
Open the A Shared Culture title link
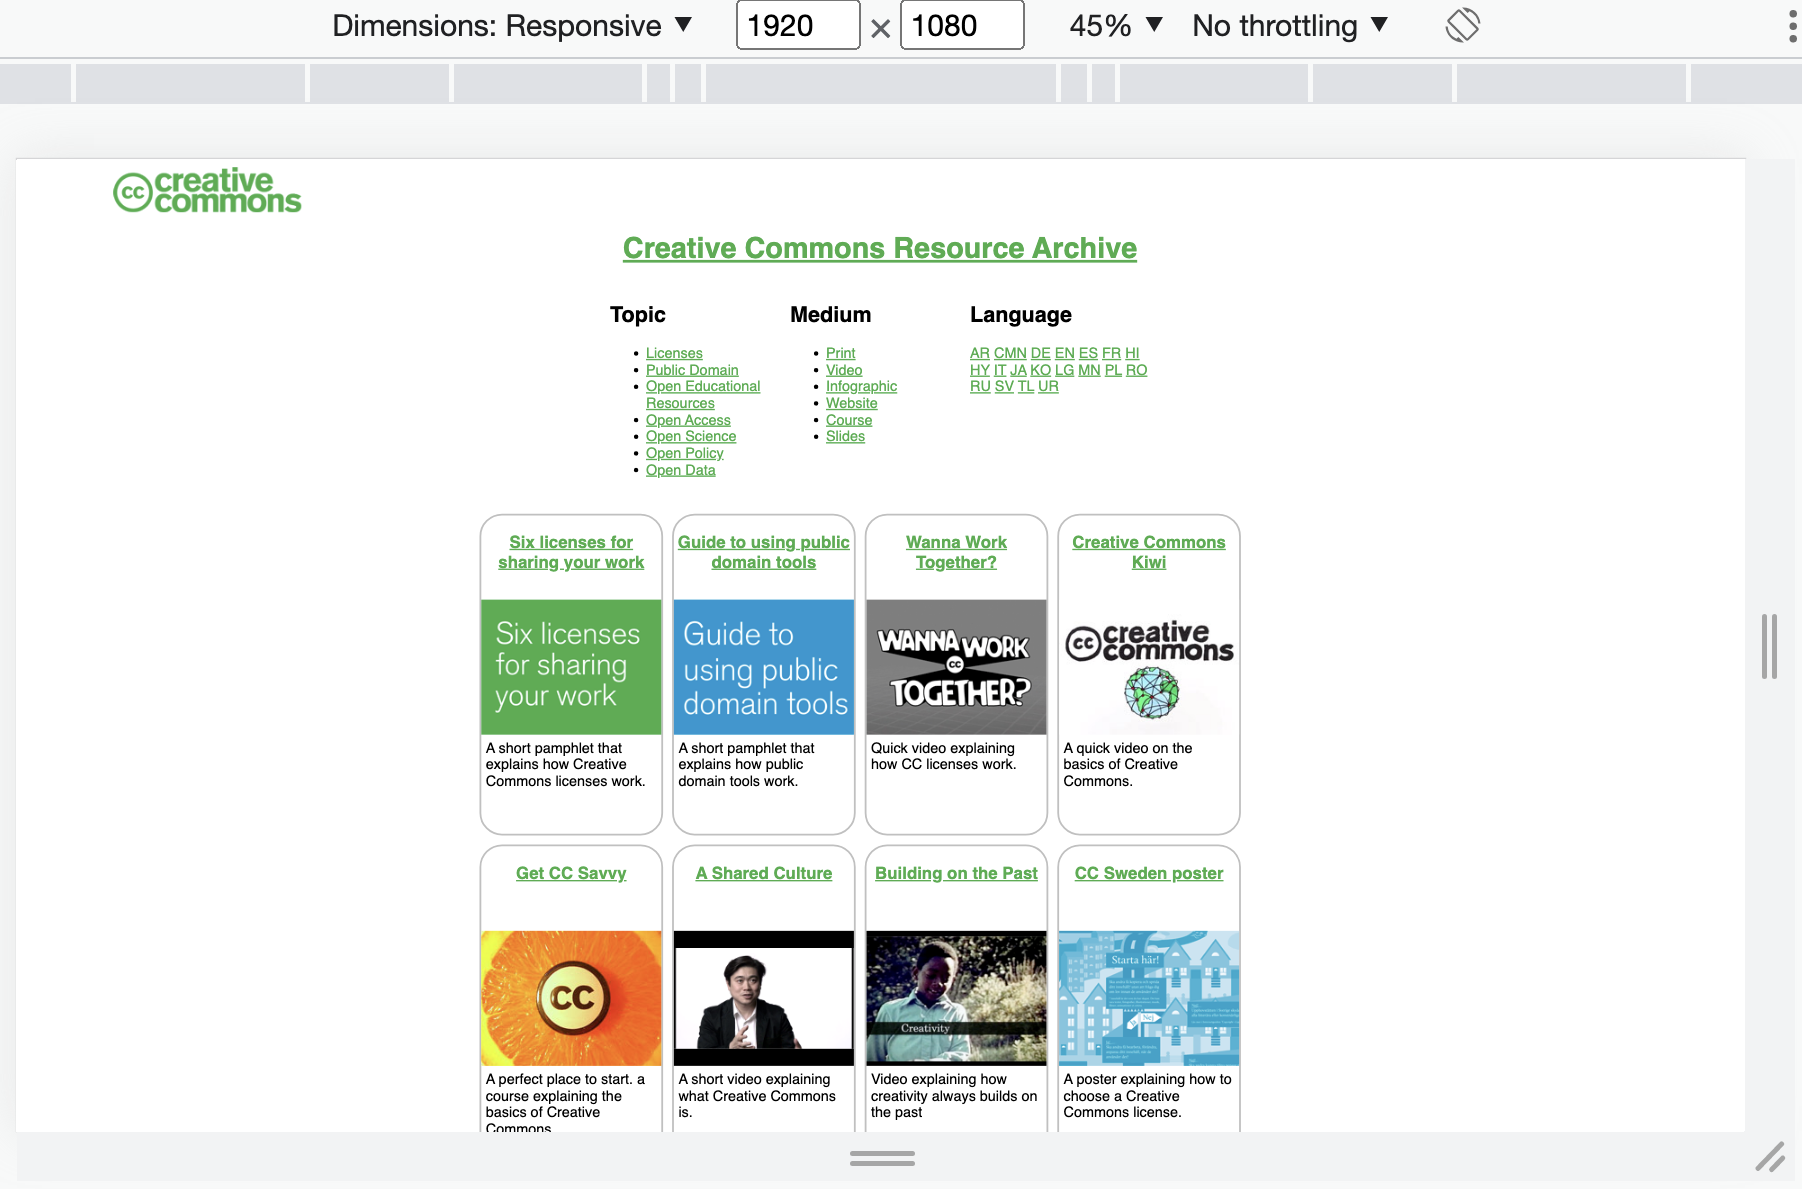tap(764, 873)
